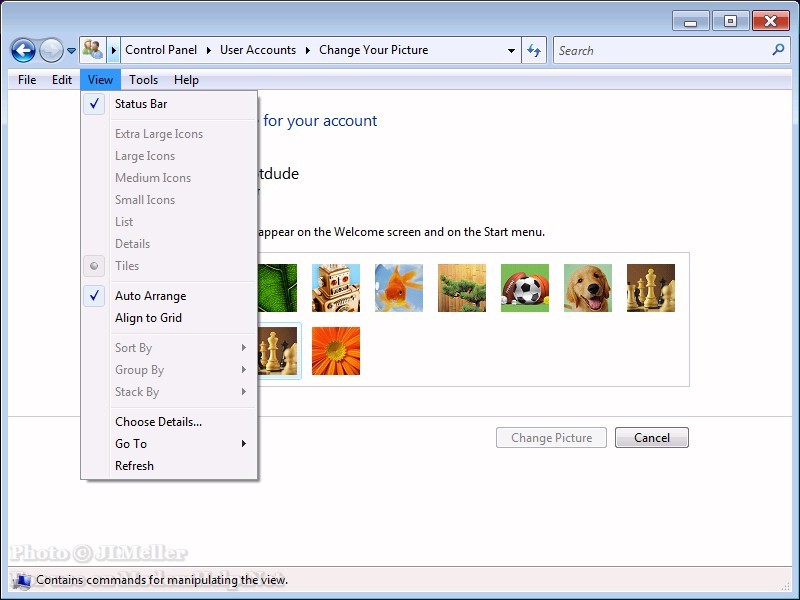Open the Help menu
800x600 pixels.
[x=186, y=80]
